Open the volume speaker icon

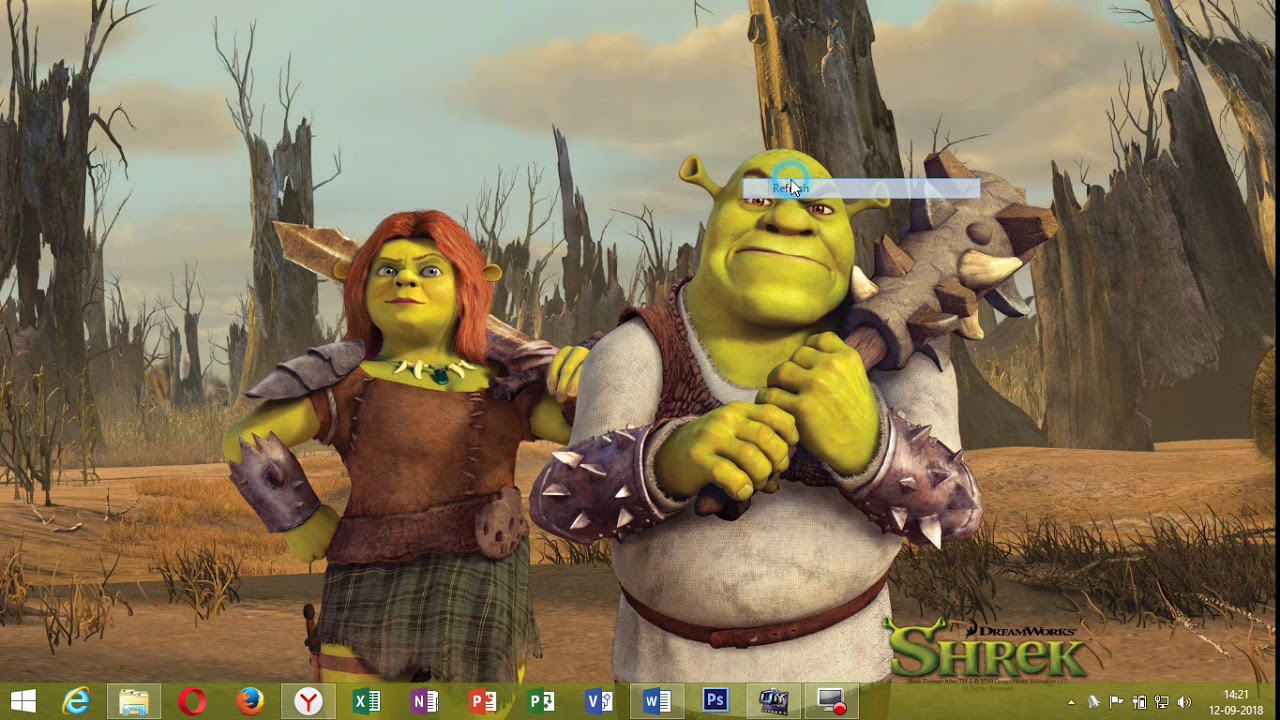click(1184, 702)
